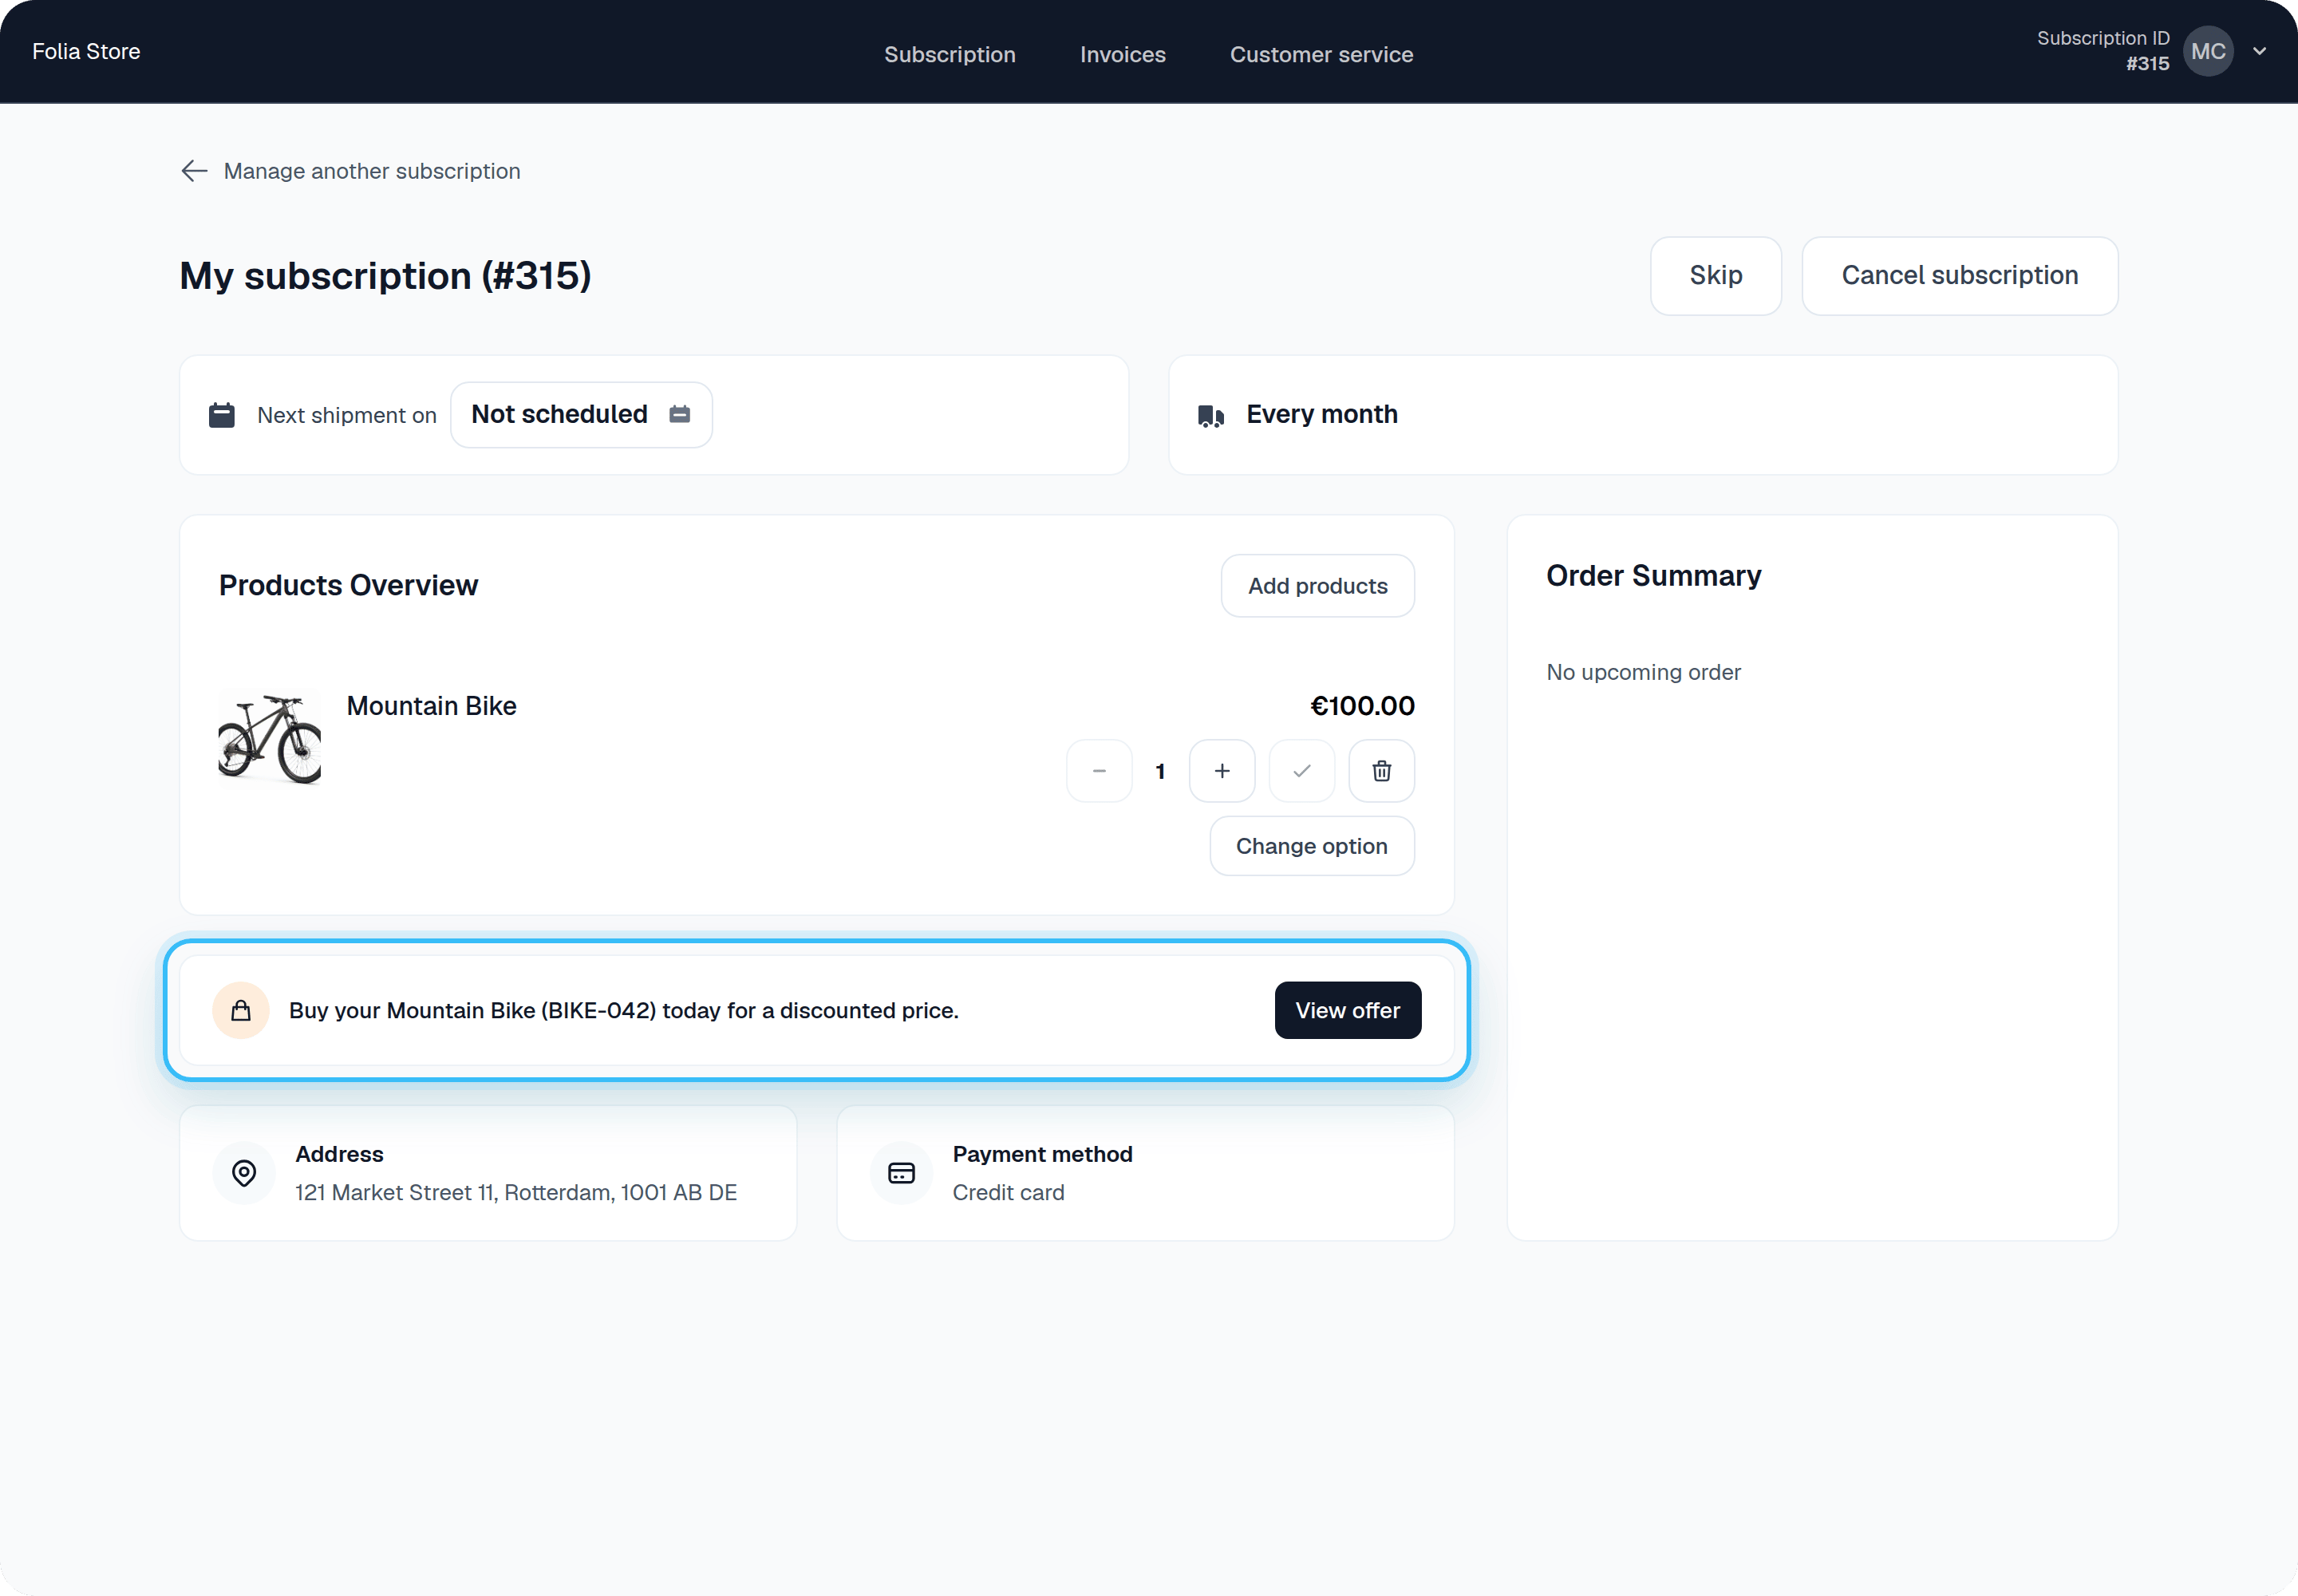Open the Not scheduled date picker
This screenshot has height=1596, width=2298.
pyautogui.click(x=581, y=415)
